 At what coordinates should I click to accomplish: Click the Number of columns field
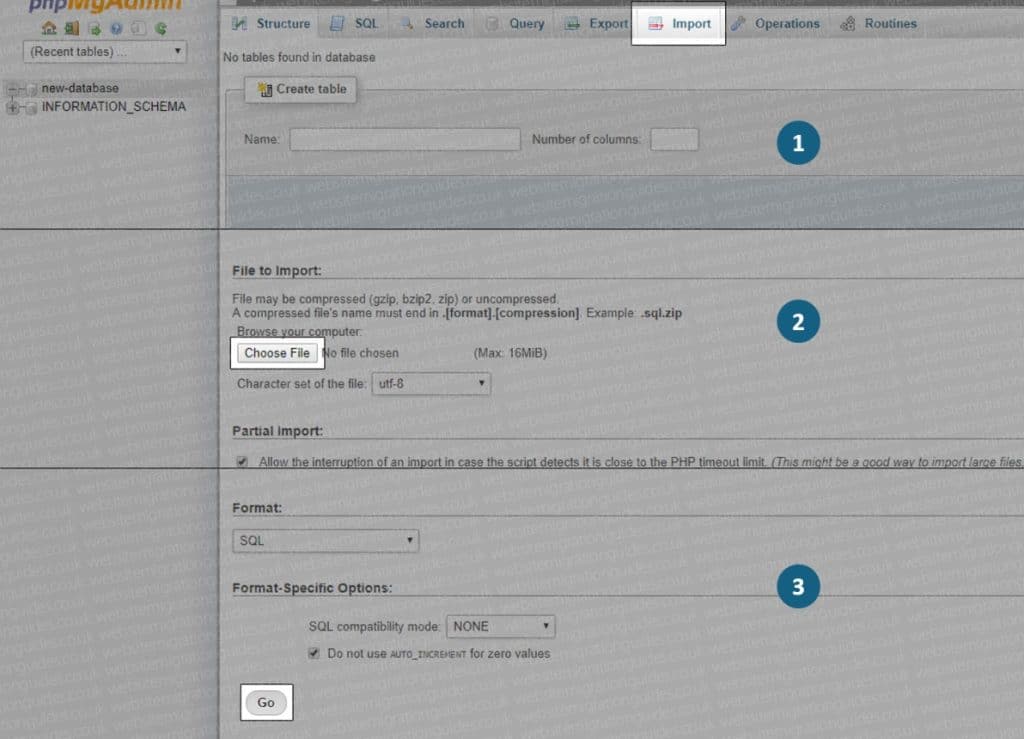(675, 140)
